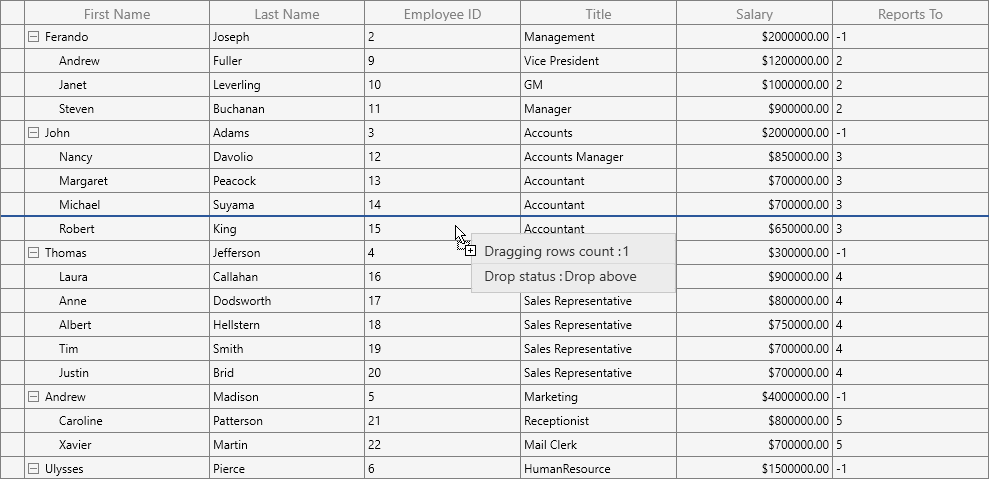Select the Dodsworth last name cell

(x=287, y=301)
